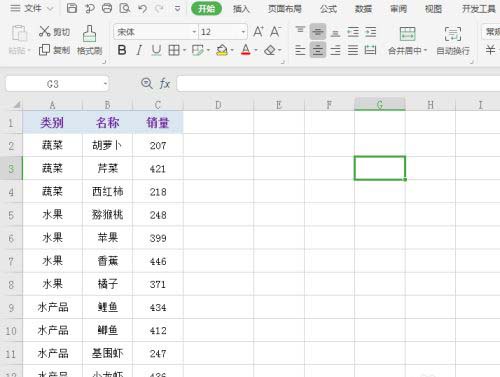Open the 宋体 font name dropdown
This screenshot has width=500, height=377.
[x=194, y=32]
